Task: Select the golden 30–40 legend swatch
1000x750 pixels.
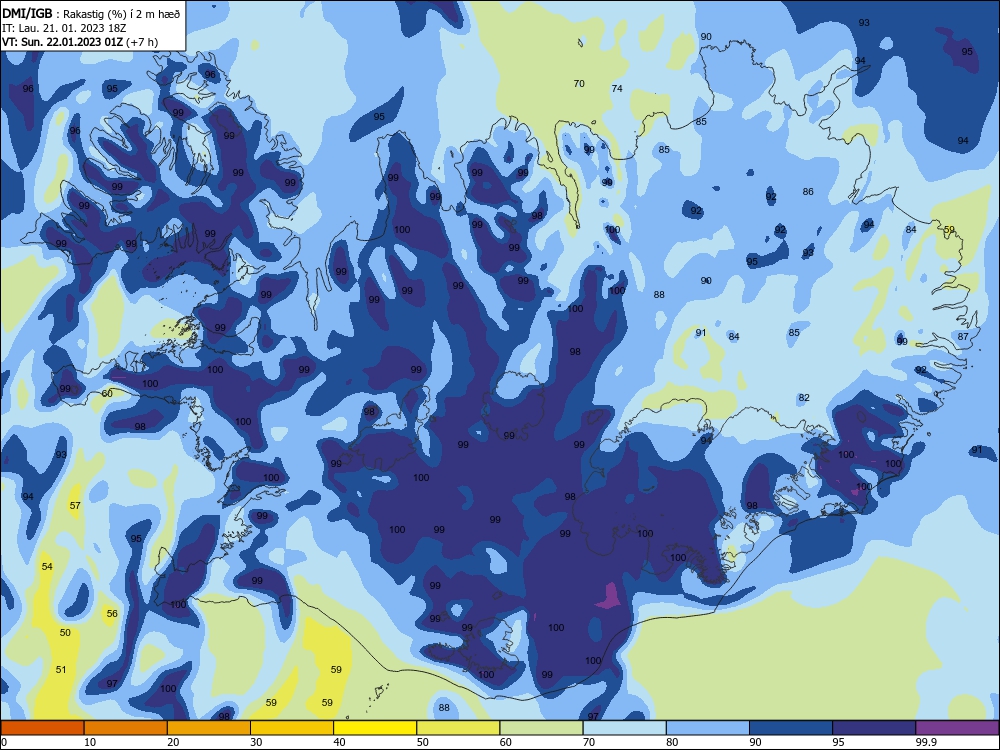Action: pos(292,728)
